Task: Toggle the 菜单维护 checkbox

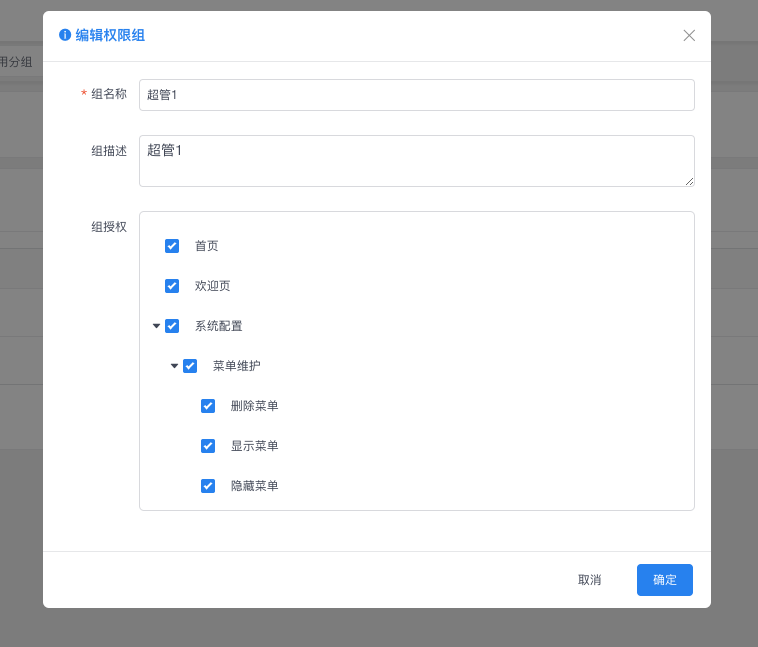Action: click(x=190, y=366)
